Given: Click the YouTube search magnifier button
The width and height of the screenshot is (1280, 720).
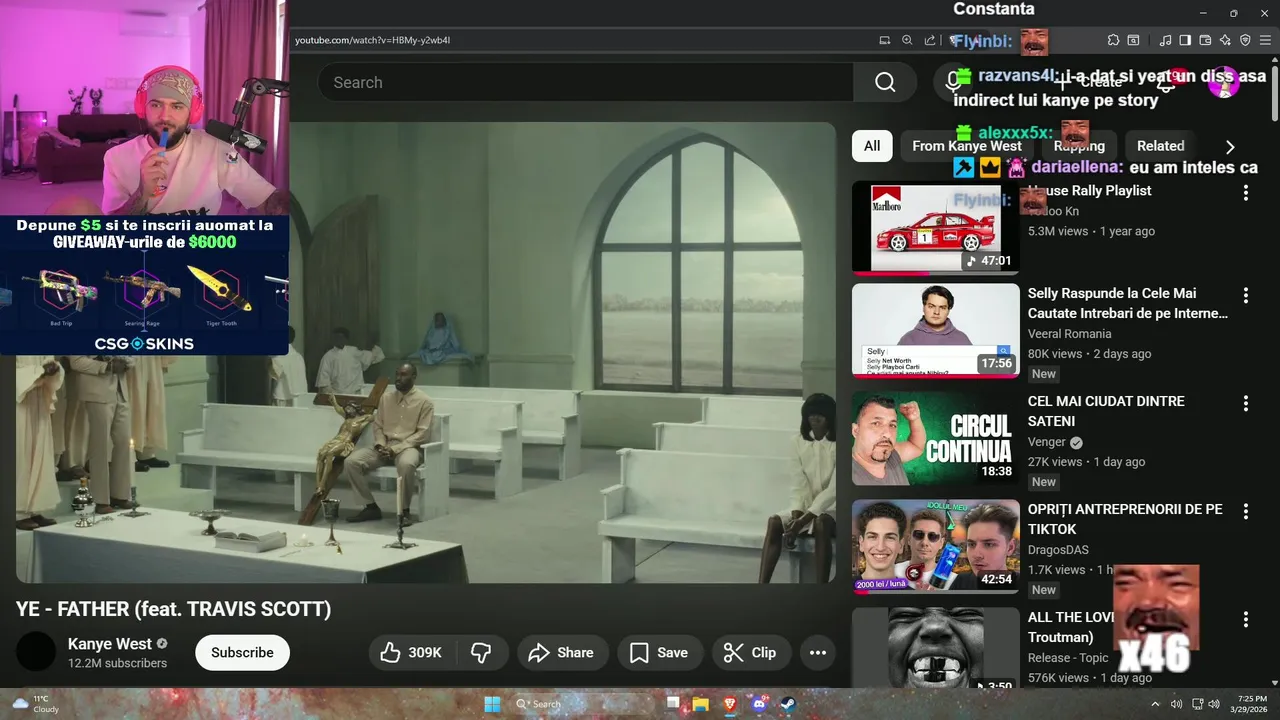Looking at the screenshot, I should tap(885, 82).
